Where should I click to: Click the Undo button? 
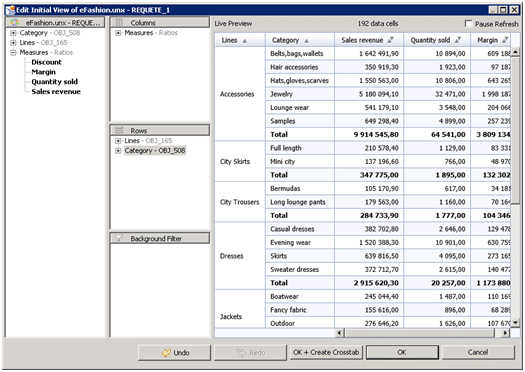coord(174,353)
